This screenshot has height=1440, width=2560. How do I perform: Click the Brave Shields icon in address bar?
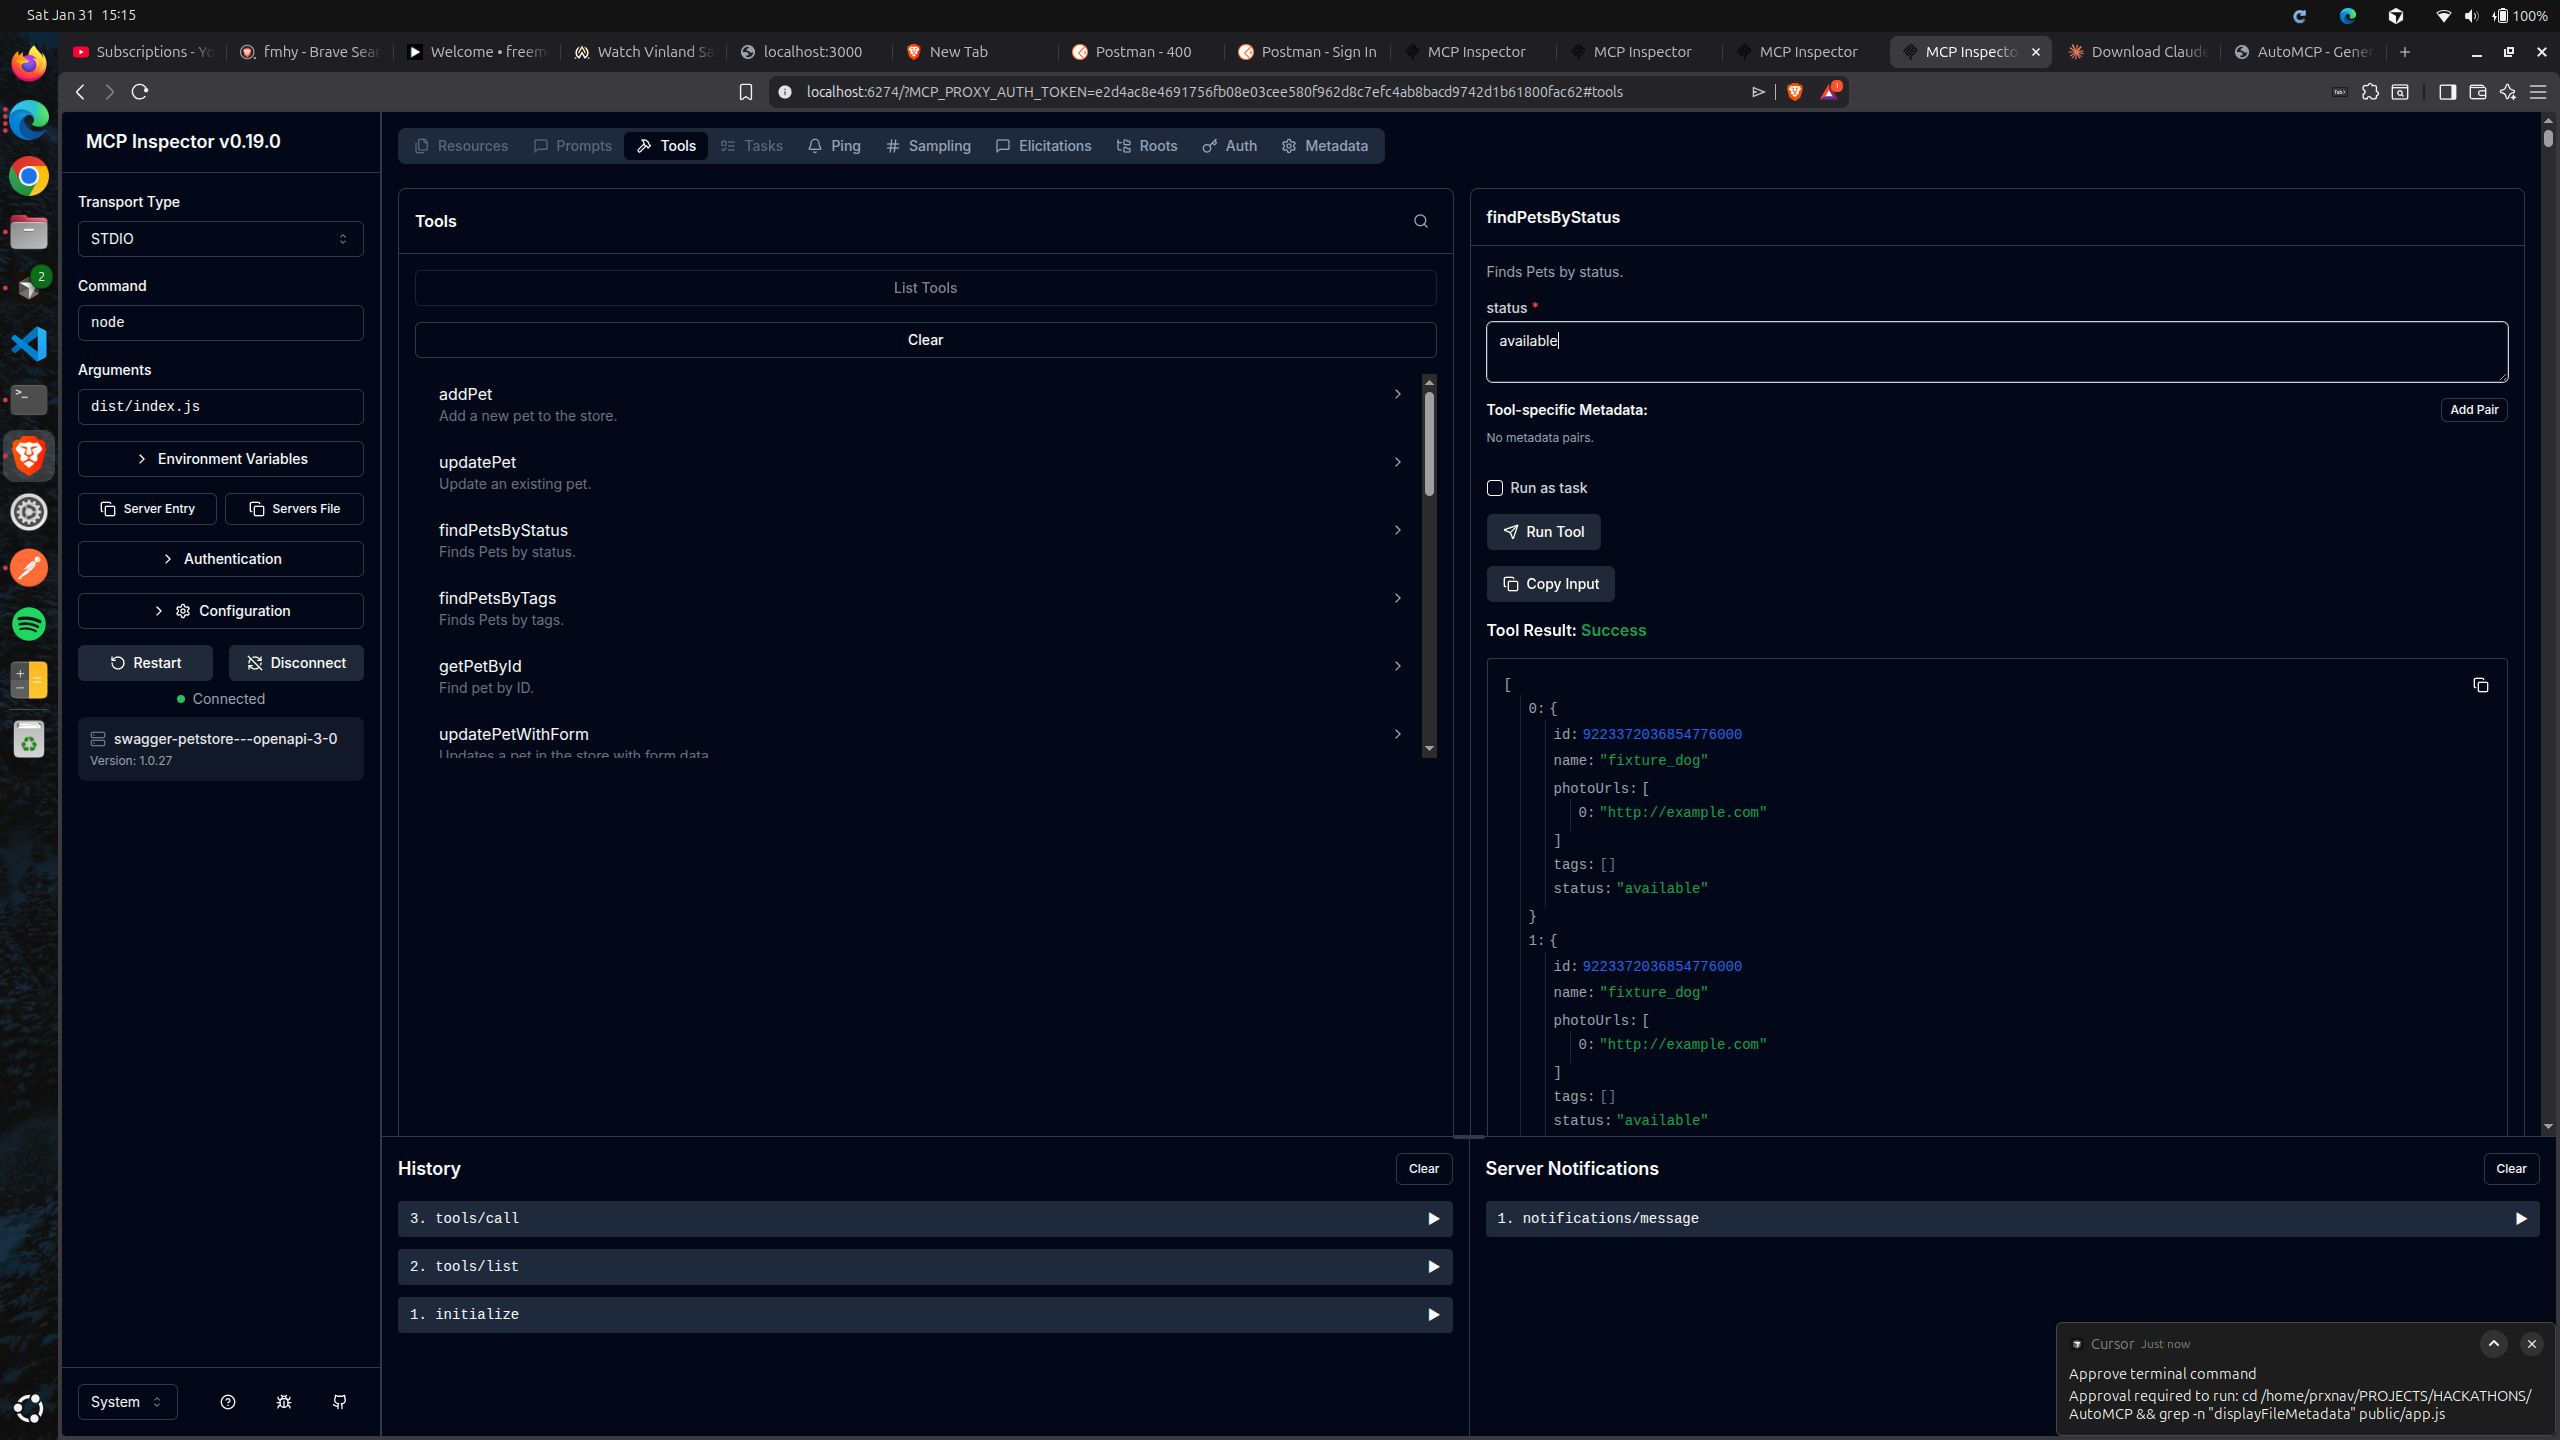coord(1795,92)
